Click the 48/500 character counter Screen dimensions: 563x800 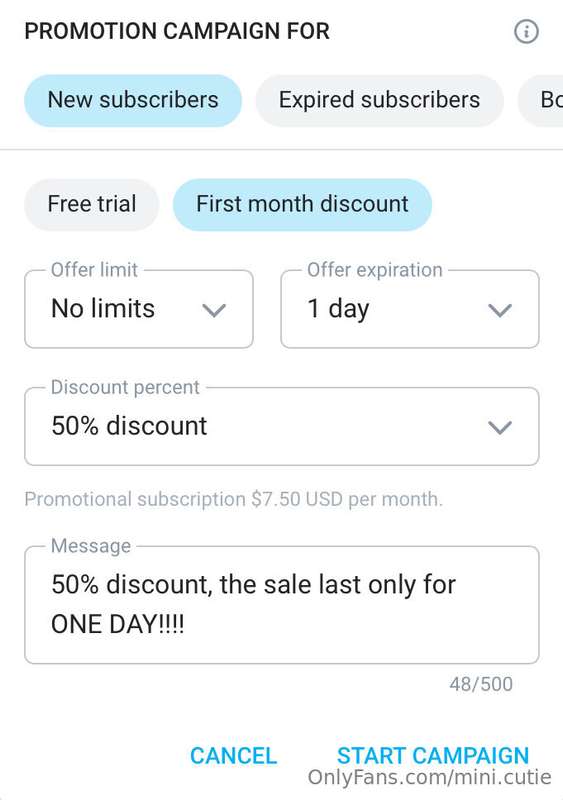click(481, 684)
